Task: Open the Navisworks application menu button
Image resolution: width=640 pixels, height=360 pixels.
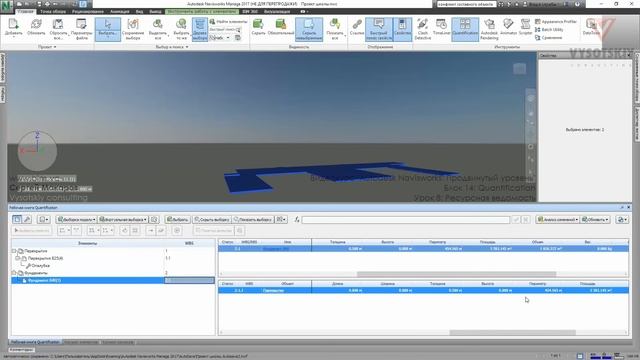Action: click(x=7, y=7)
